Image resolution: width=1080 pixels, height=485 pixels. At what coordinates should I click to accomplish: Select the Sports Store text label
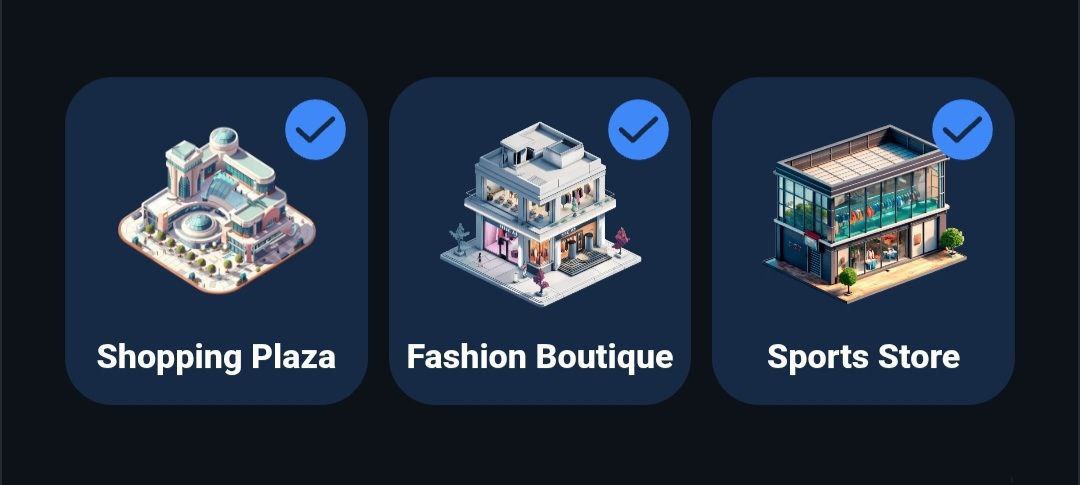point(864,357)
